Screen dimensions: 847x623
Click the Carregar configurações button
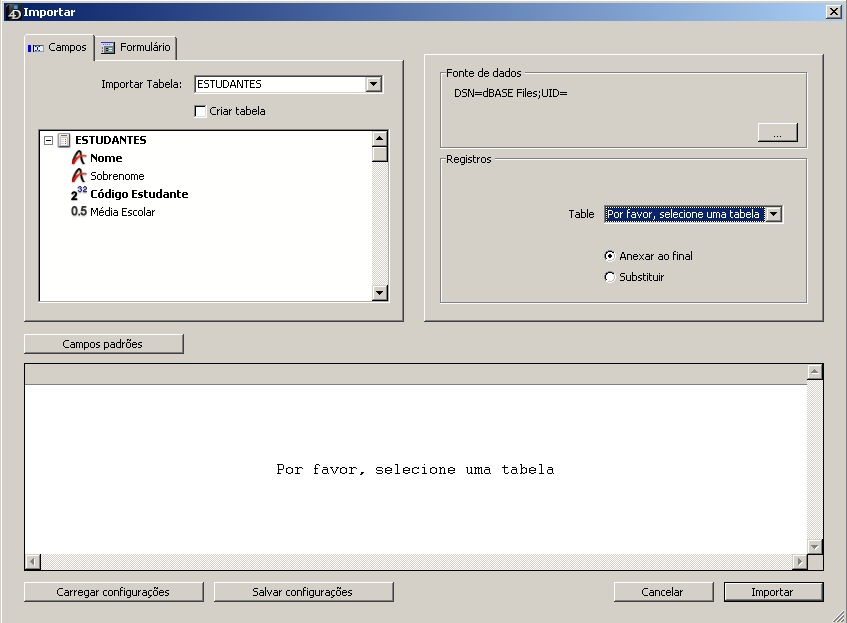[113, 592]
